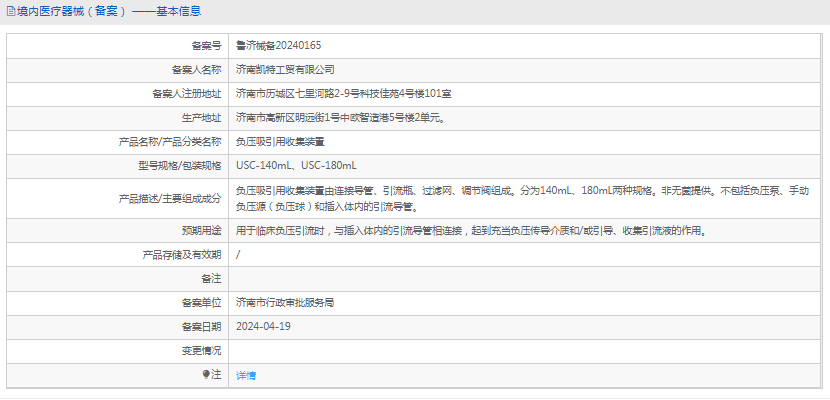The image size is (830, 400).
Task: Click the filing authority 济南市行政审批服务局
Action: (285, 303)
